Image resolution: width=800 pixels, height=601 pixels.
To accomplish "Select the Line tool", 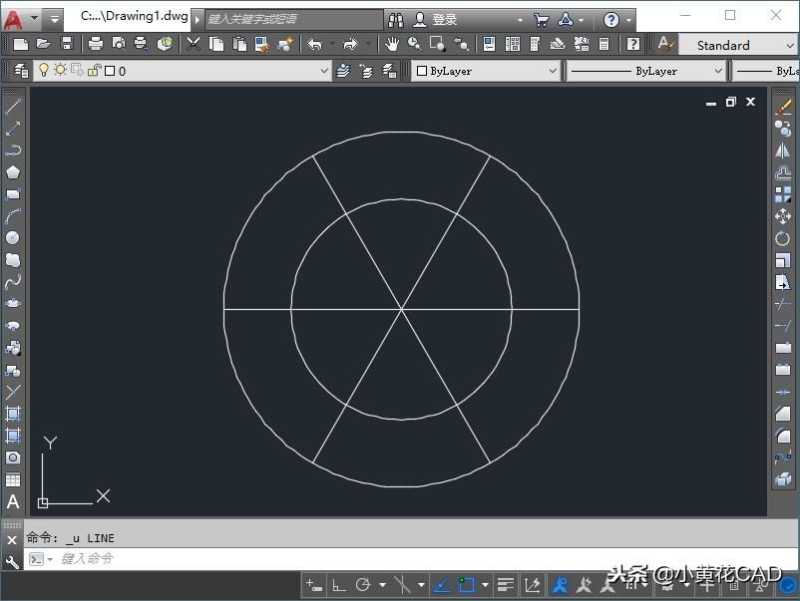I will 11,105.
